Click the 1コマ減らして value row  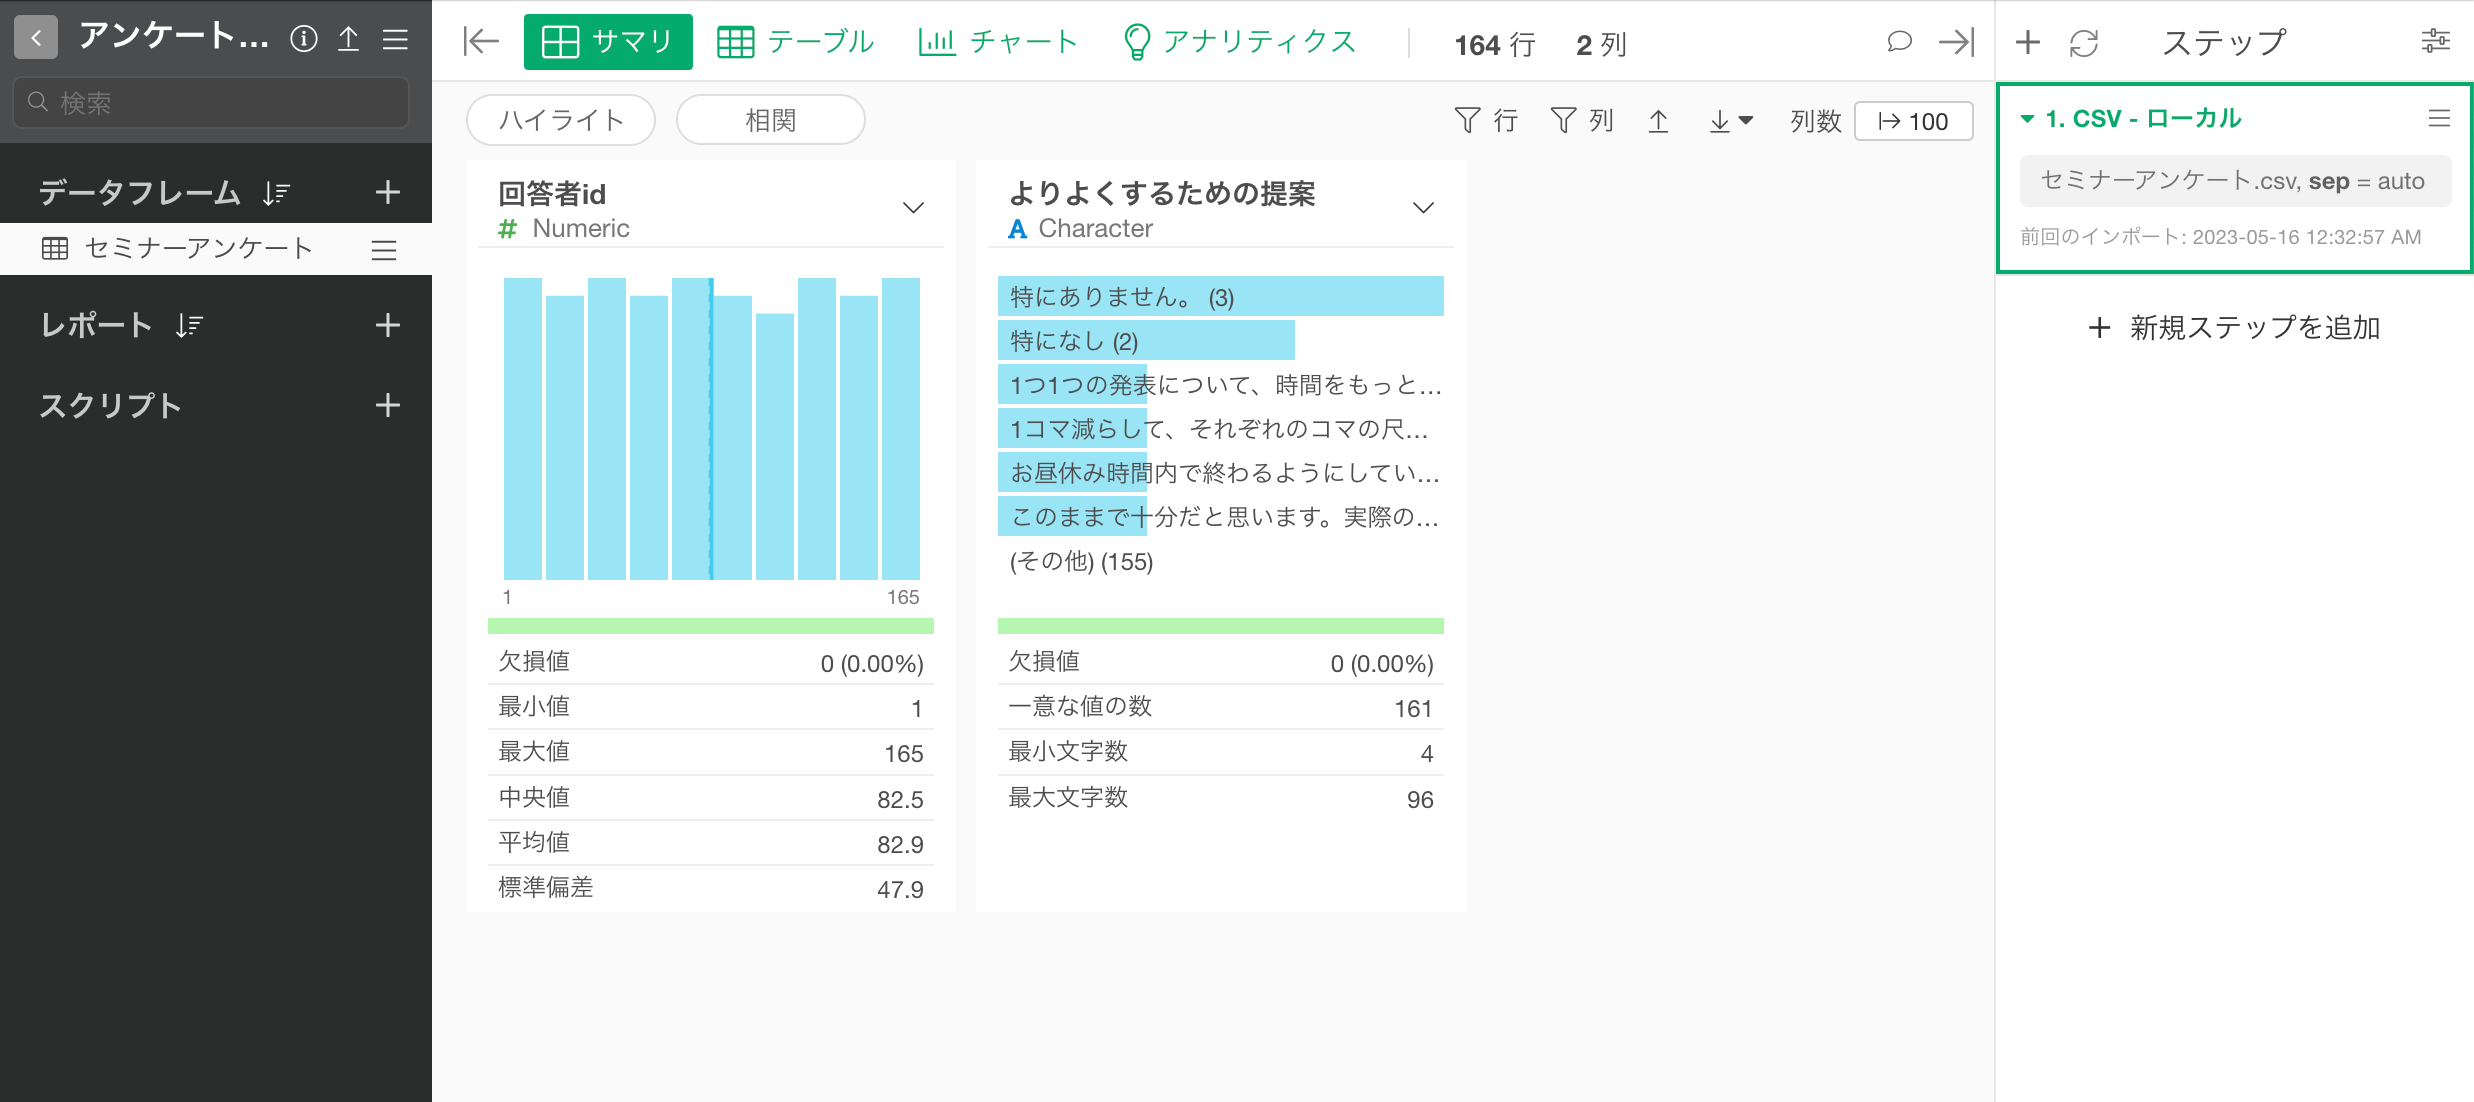tap(1221, 429)
